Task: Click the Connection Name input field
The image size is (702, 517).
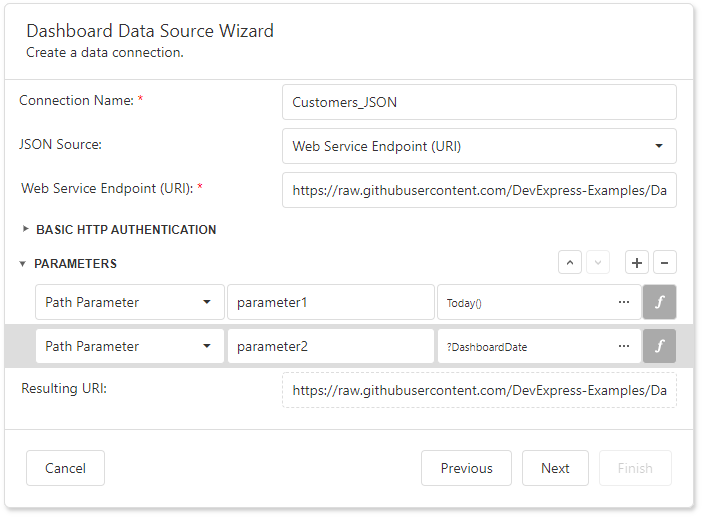Action: tap(479, 102)
